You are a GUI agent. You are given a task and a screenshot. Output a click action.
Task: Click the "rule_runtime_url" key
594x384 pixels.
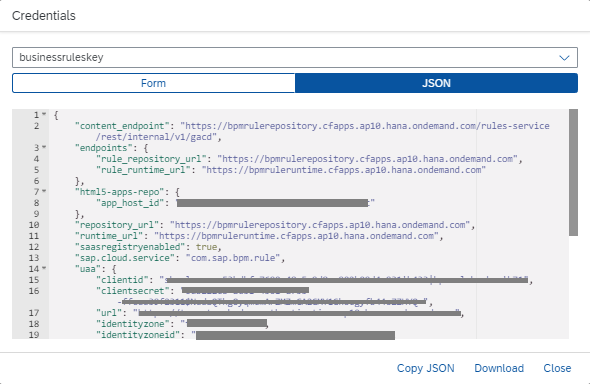pyautogui.click(x=143, y=170)
